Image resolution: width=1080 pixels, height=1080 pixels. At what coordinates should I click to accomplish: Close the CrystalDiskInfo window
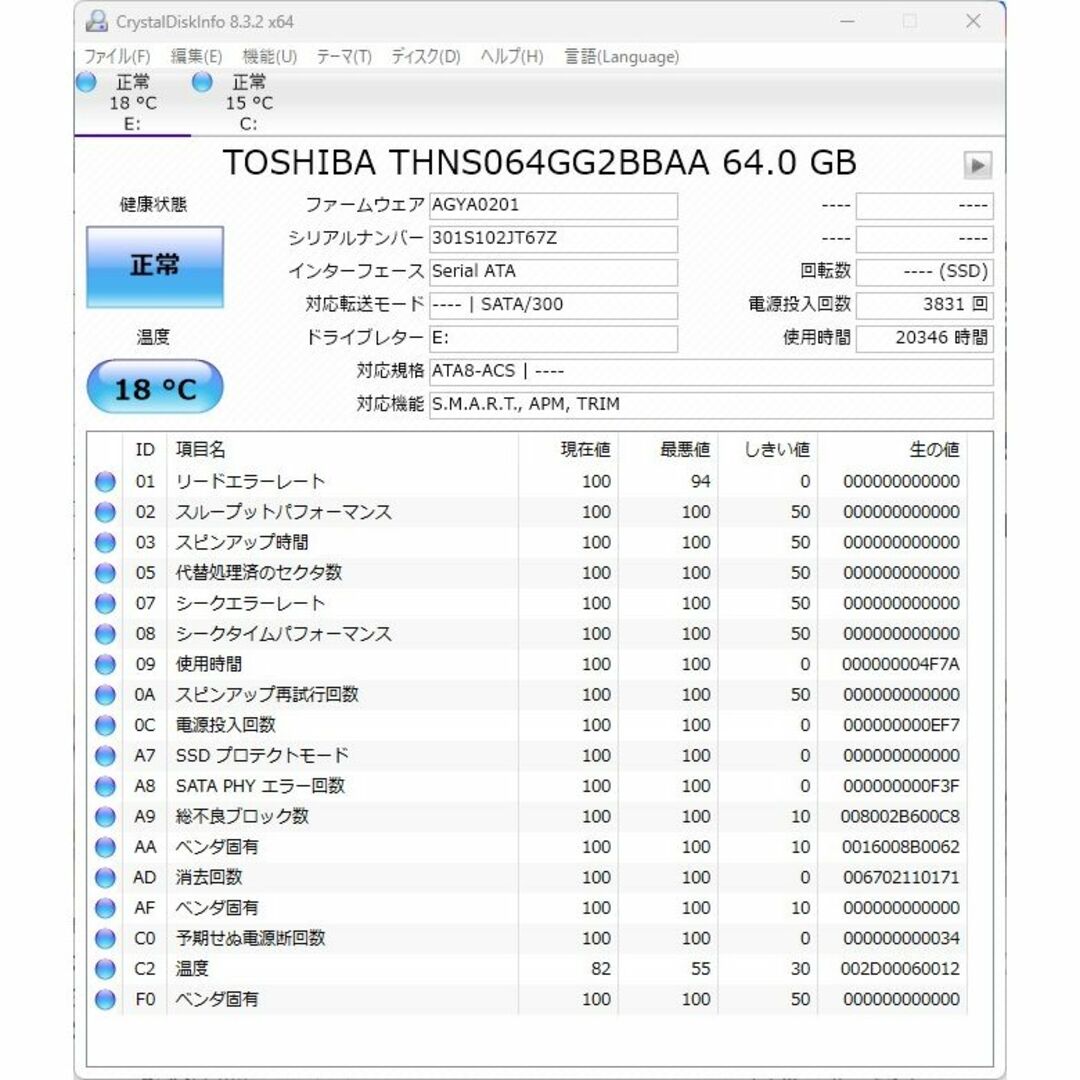click(x=973, y=21)
